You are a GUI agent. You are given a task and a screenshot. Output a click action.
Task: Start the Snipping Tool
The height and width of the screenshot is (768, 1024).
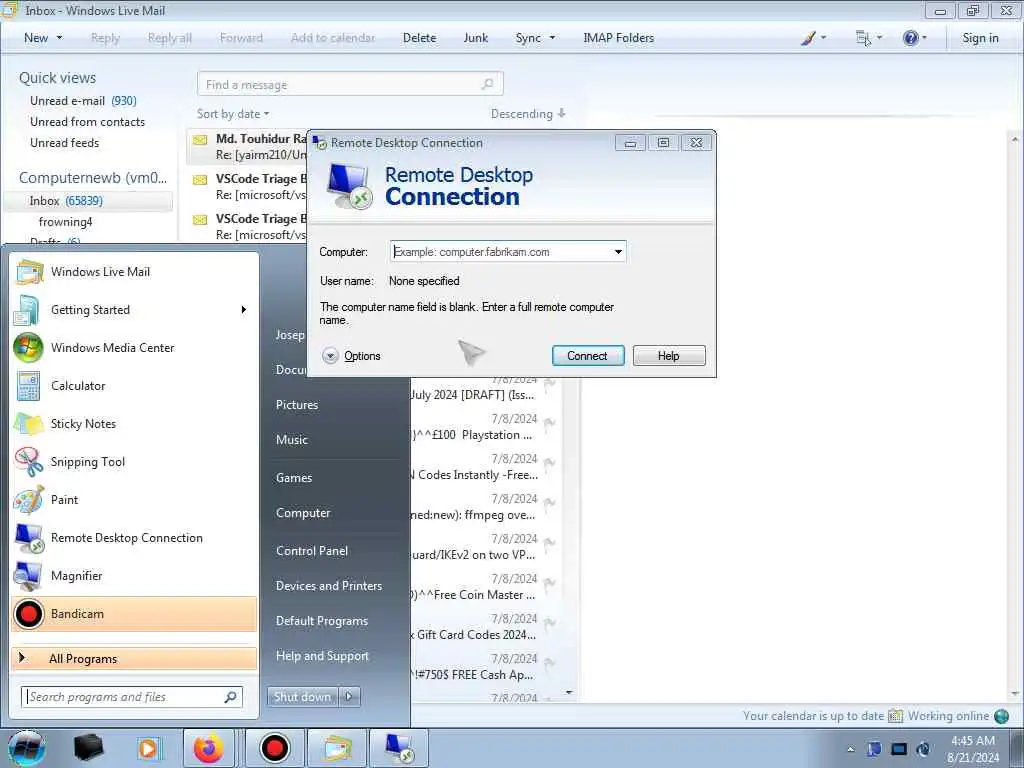point(134,461)
